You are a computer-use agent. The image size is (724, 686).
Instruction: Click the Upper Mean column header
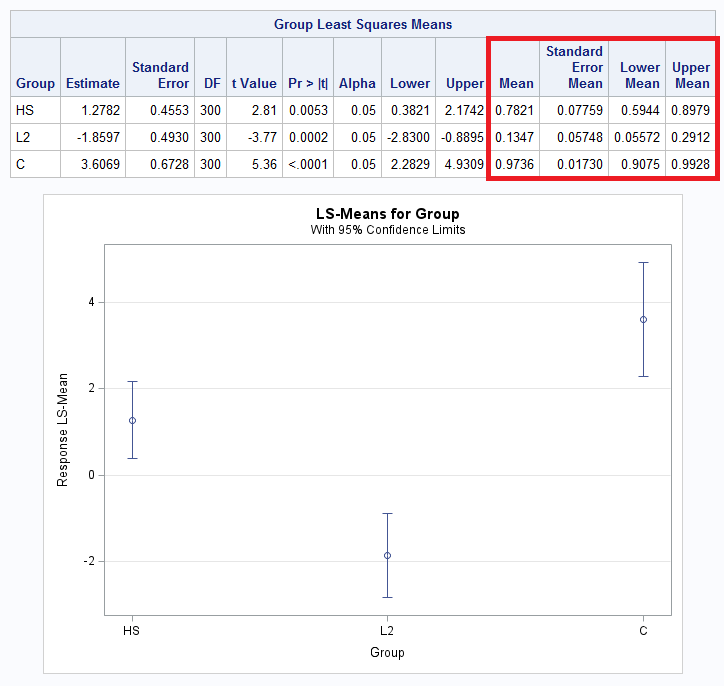692,75
